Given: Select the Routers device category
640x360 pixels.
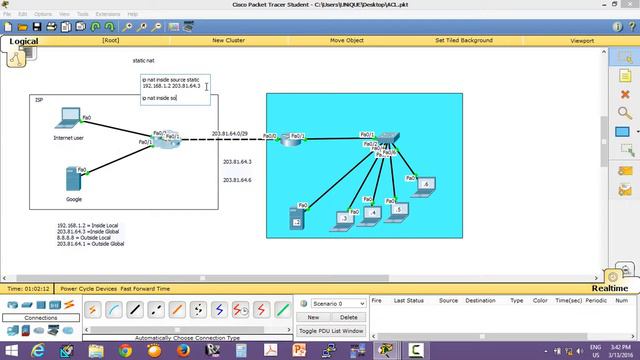Looking at the screenshot, I should point(13,305).
